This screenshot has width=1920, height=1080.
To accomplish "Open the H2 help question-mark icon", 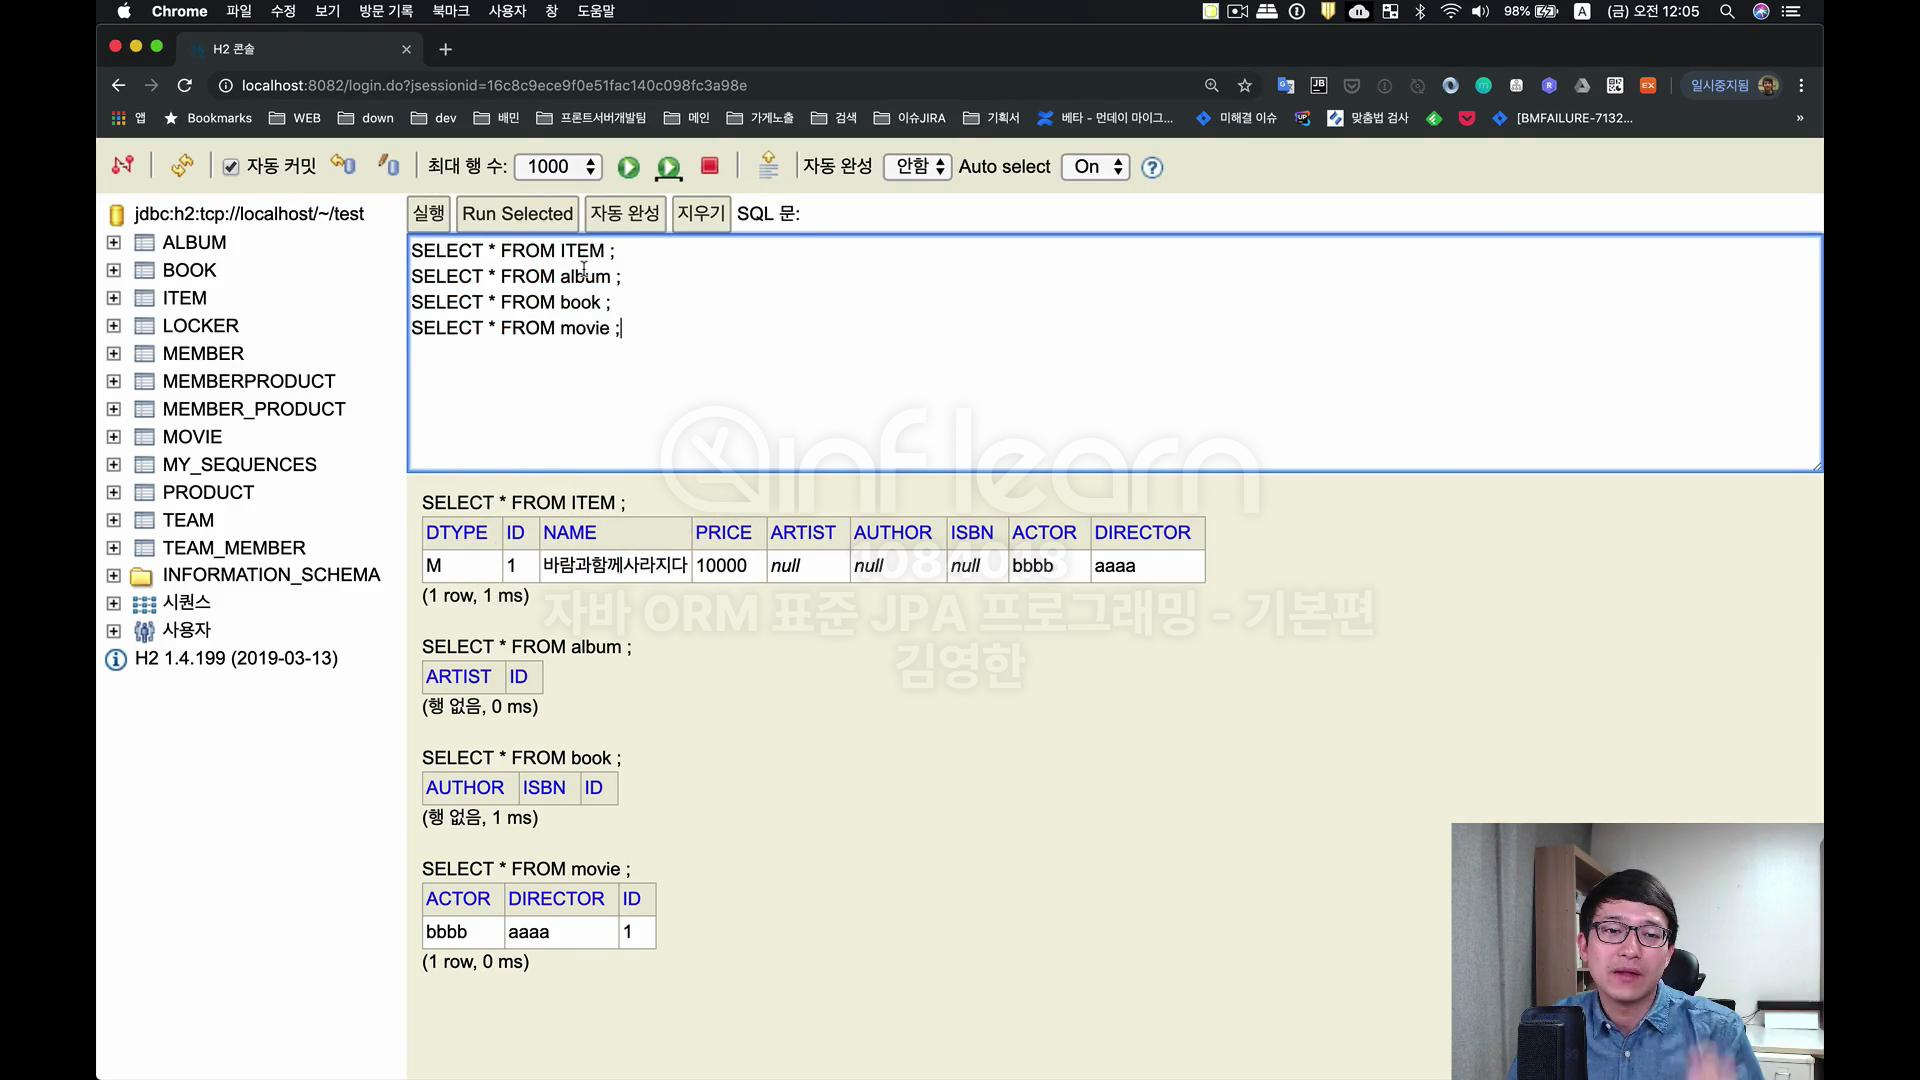I will click(x=1152, y=167).
